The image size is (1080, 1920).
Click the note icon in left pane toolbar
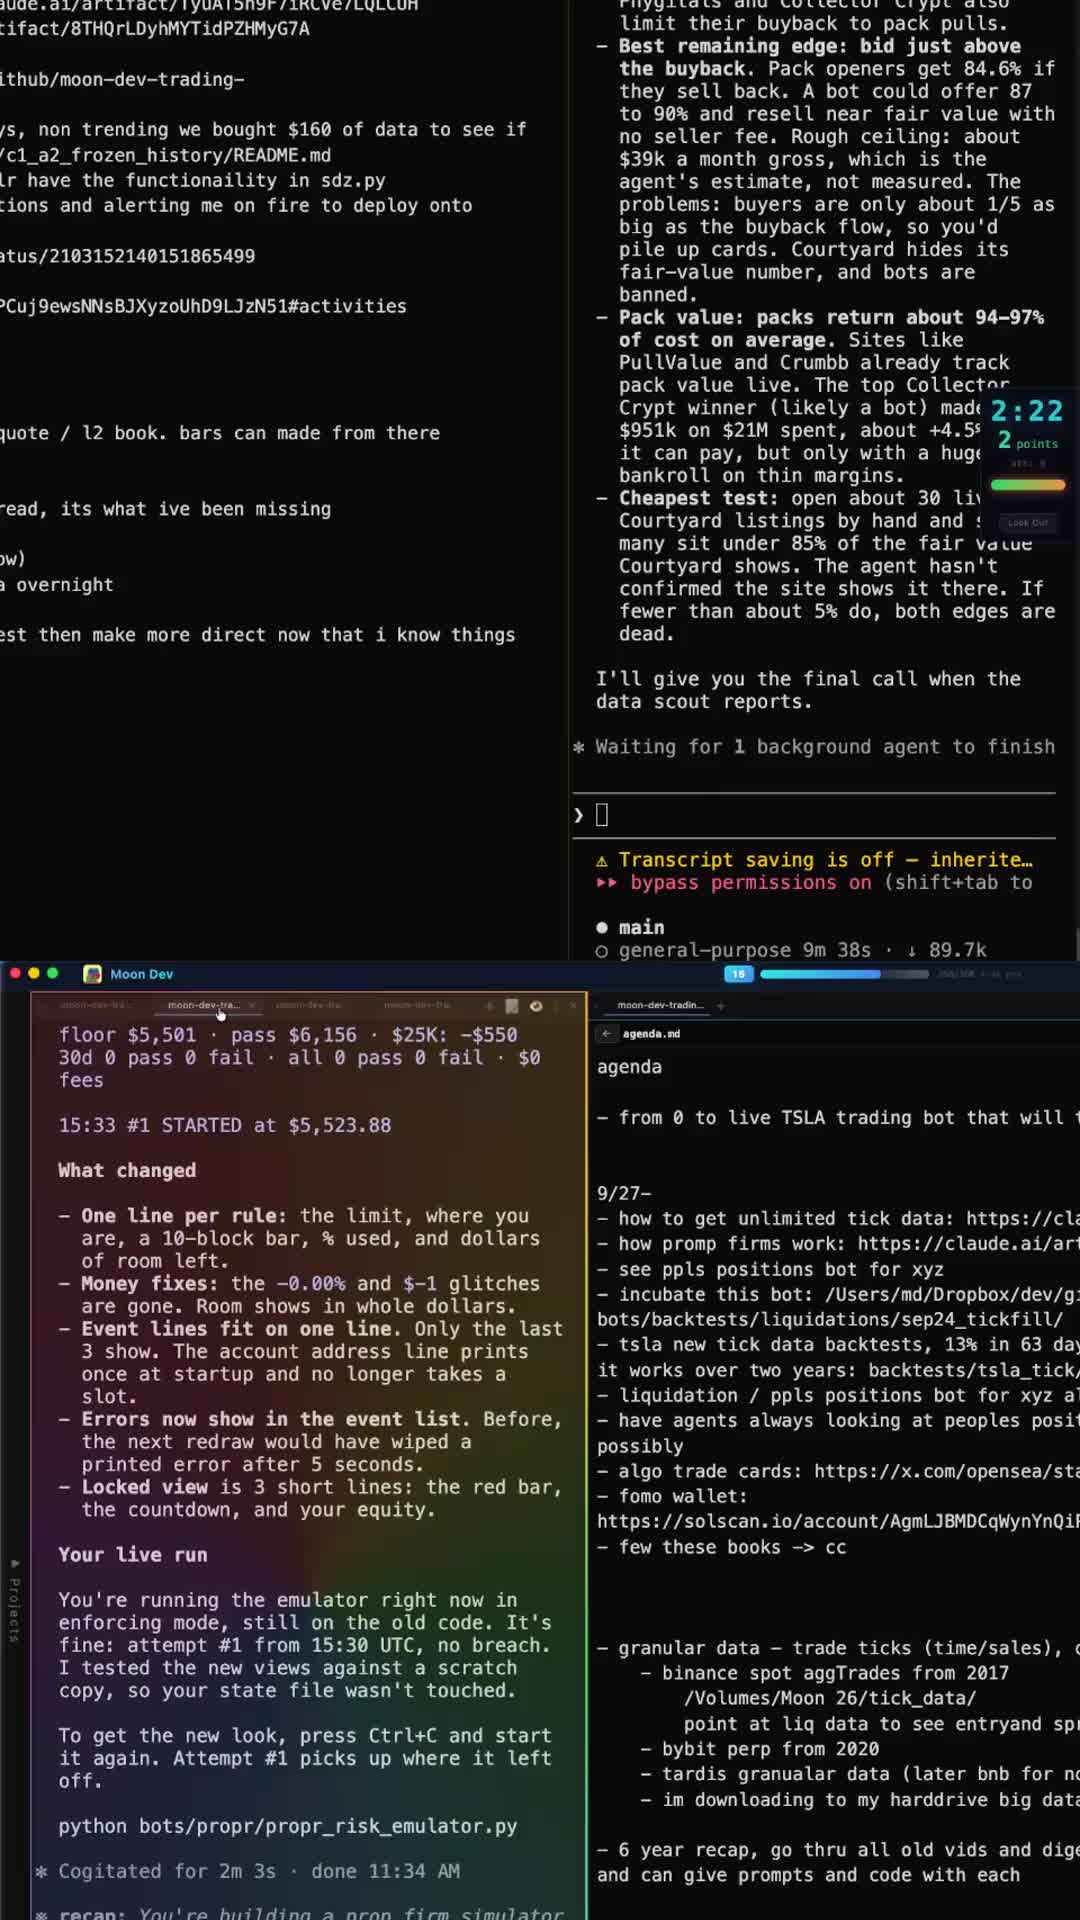click(x=512, y=1006)
